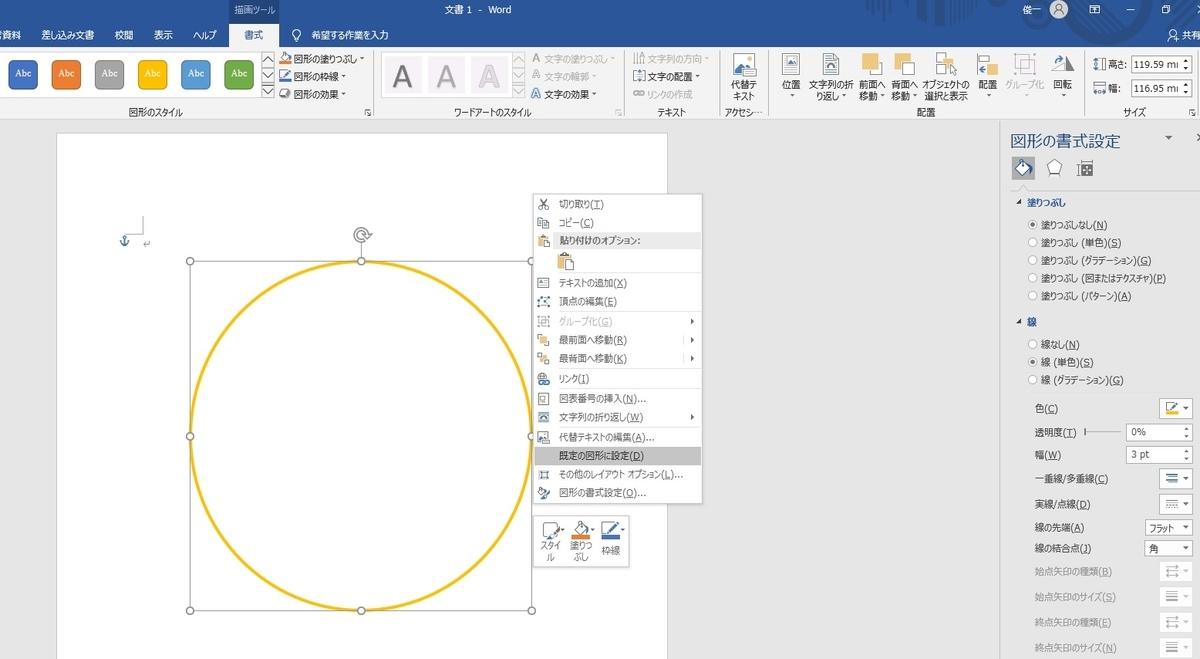Click 前面へ移動 ribbon icon
Image resolution: width=1200 pixels, height=659 pixels.
pos(872,76)
